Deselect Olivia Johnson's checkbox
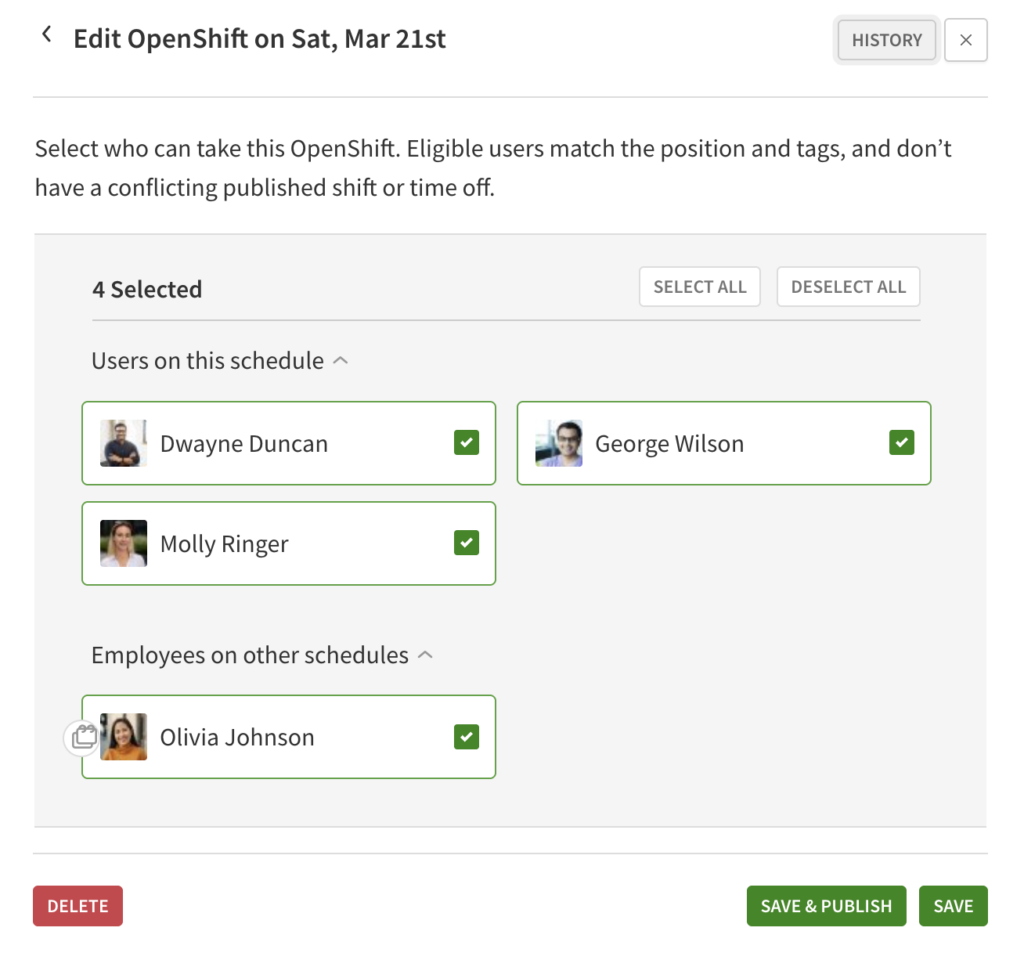This screenshot has height=960, width=1024. (466, 737)
